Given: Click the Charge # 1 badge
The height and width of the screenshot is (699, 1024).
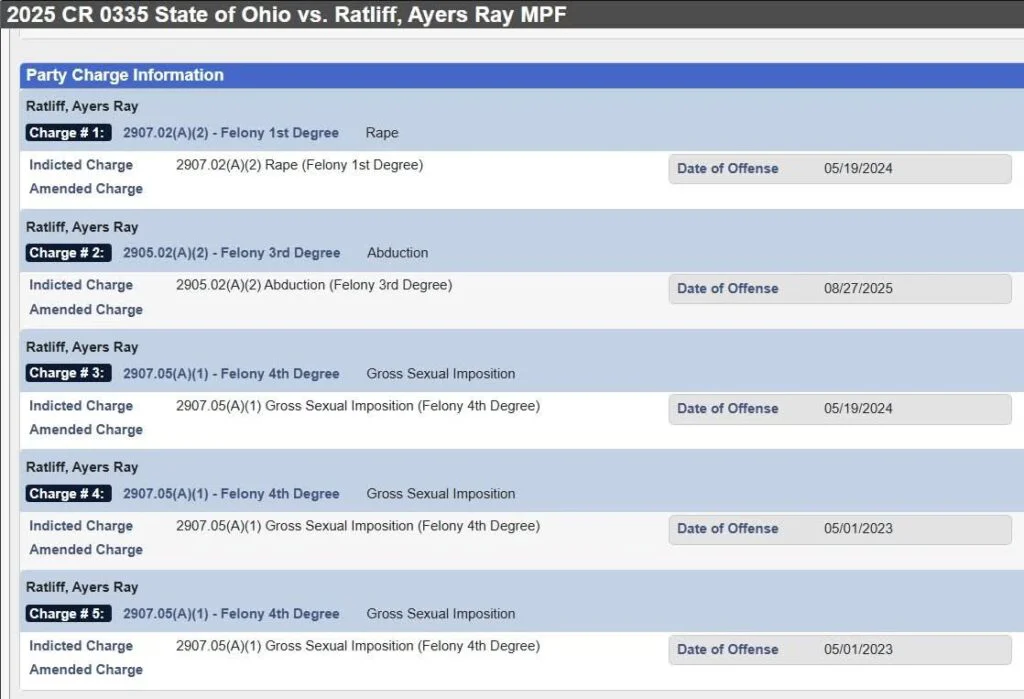Looking at the screenshot, I should click(69, 133).
